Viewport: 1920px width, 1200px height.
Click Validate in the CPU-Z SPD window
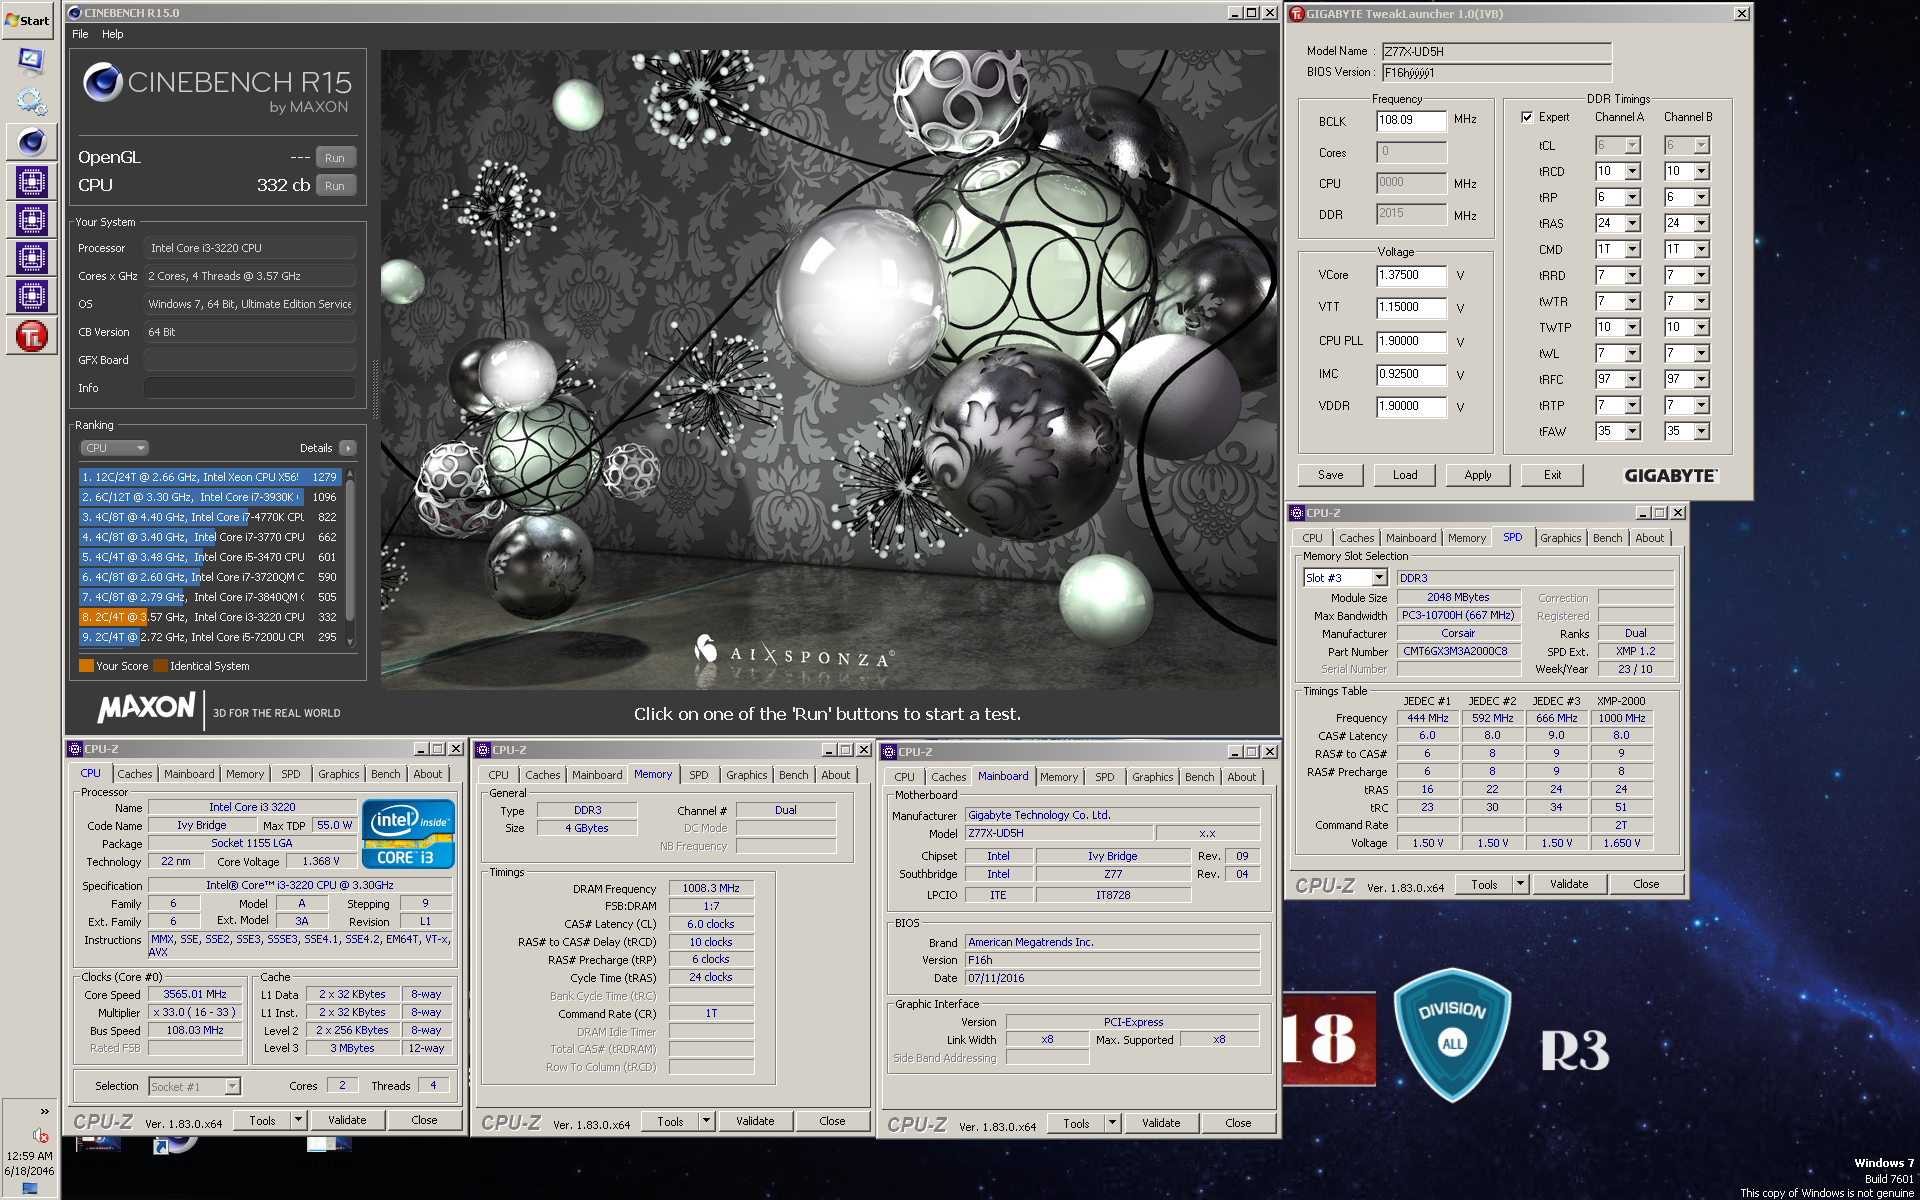click(1569, 884)
